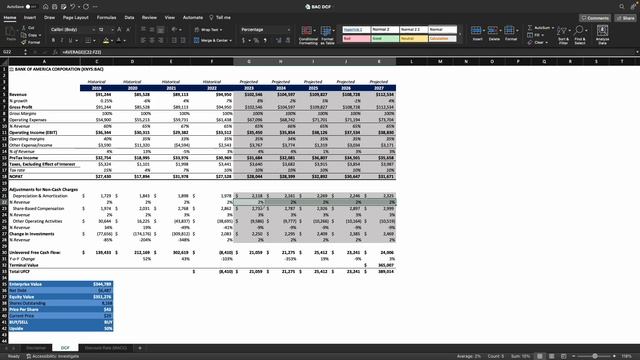
Task: Apply yellow fill color bucket
Action: [x=106, y=40]
